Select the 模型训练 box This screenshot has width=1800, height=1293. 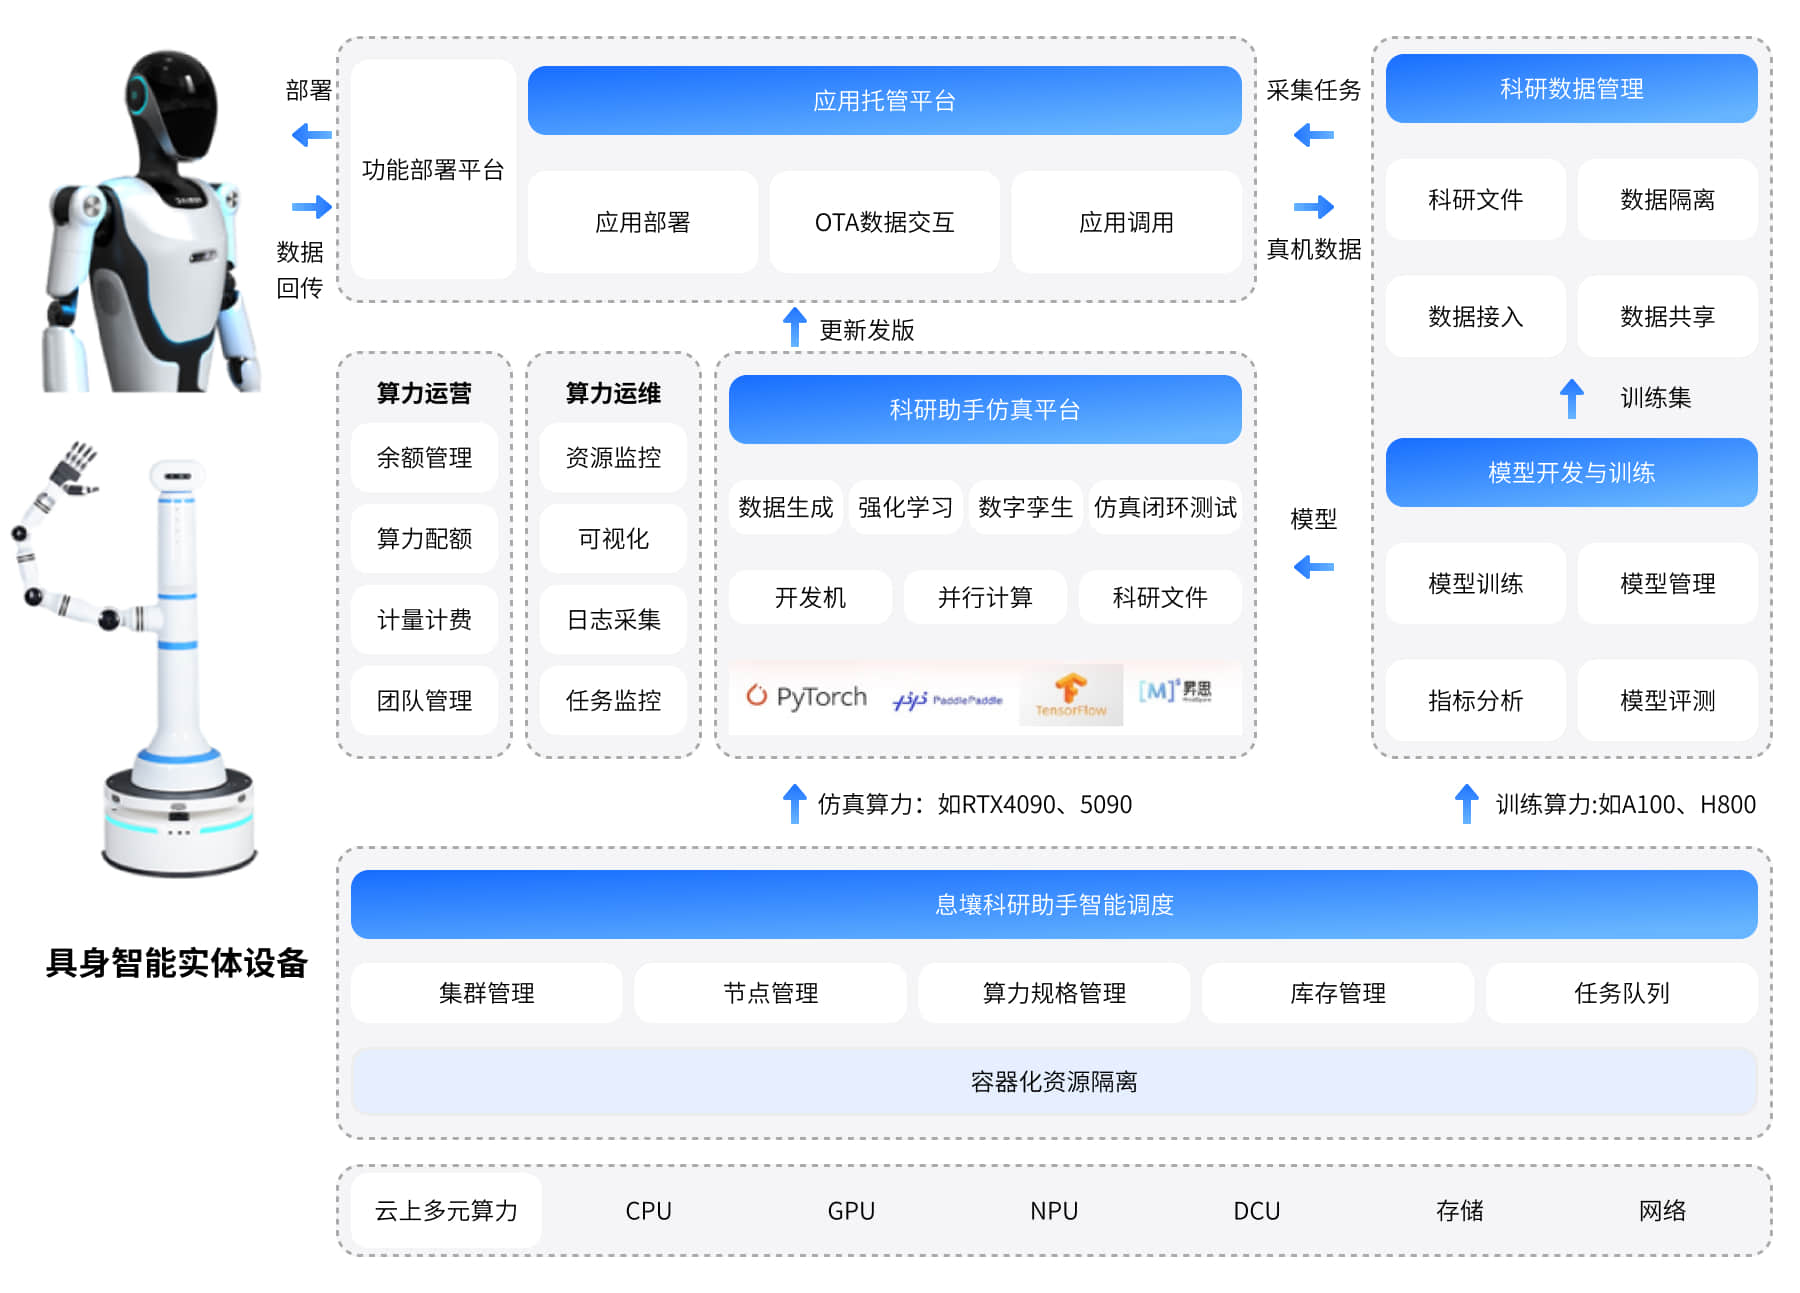pos(1475,583)
